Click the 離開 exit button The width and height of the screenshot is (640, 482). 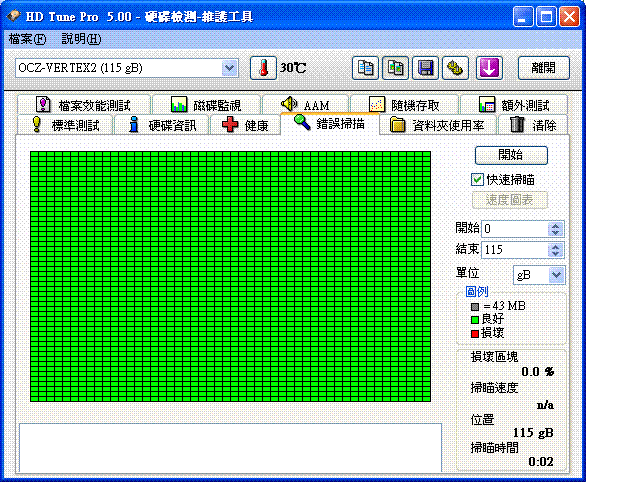click(x=543, y=68)
